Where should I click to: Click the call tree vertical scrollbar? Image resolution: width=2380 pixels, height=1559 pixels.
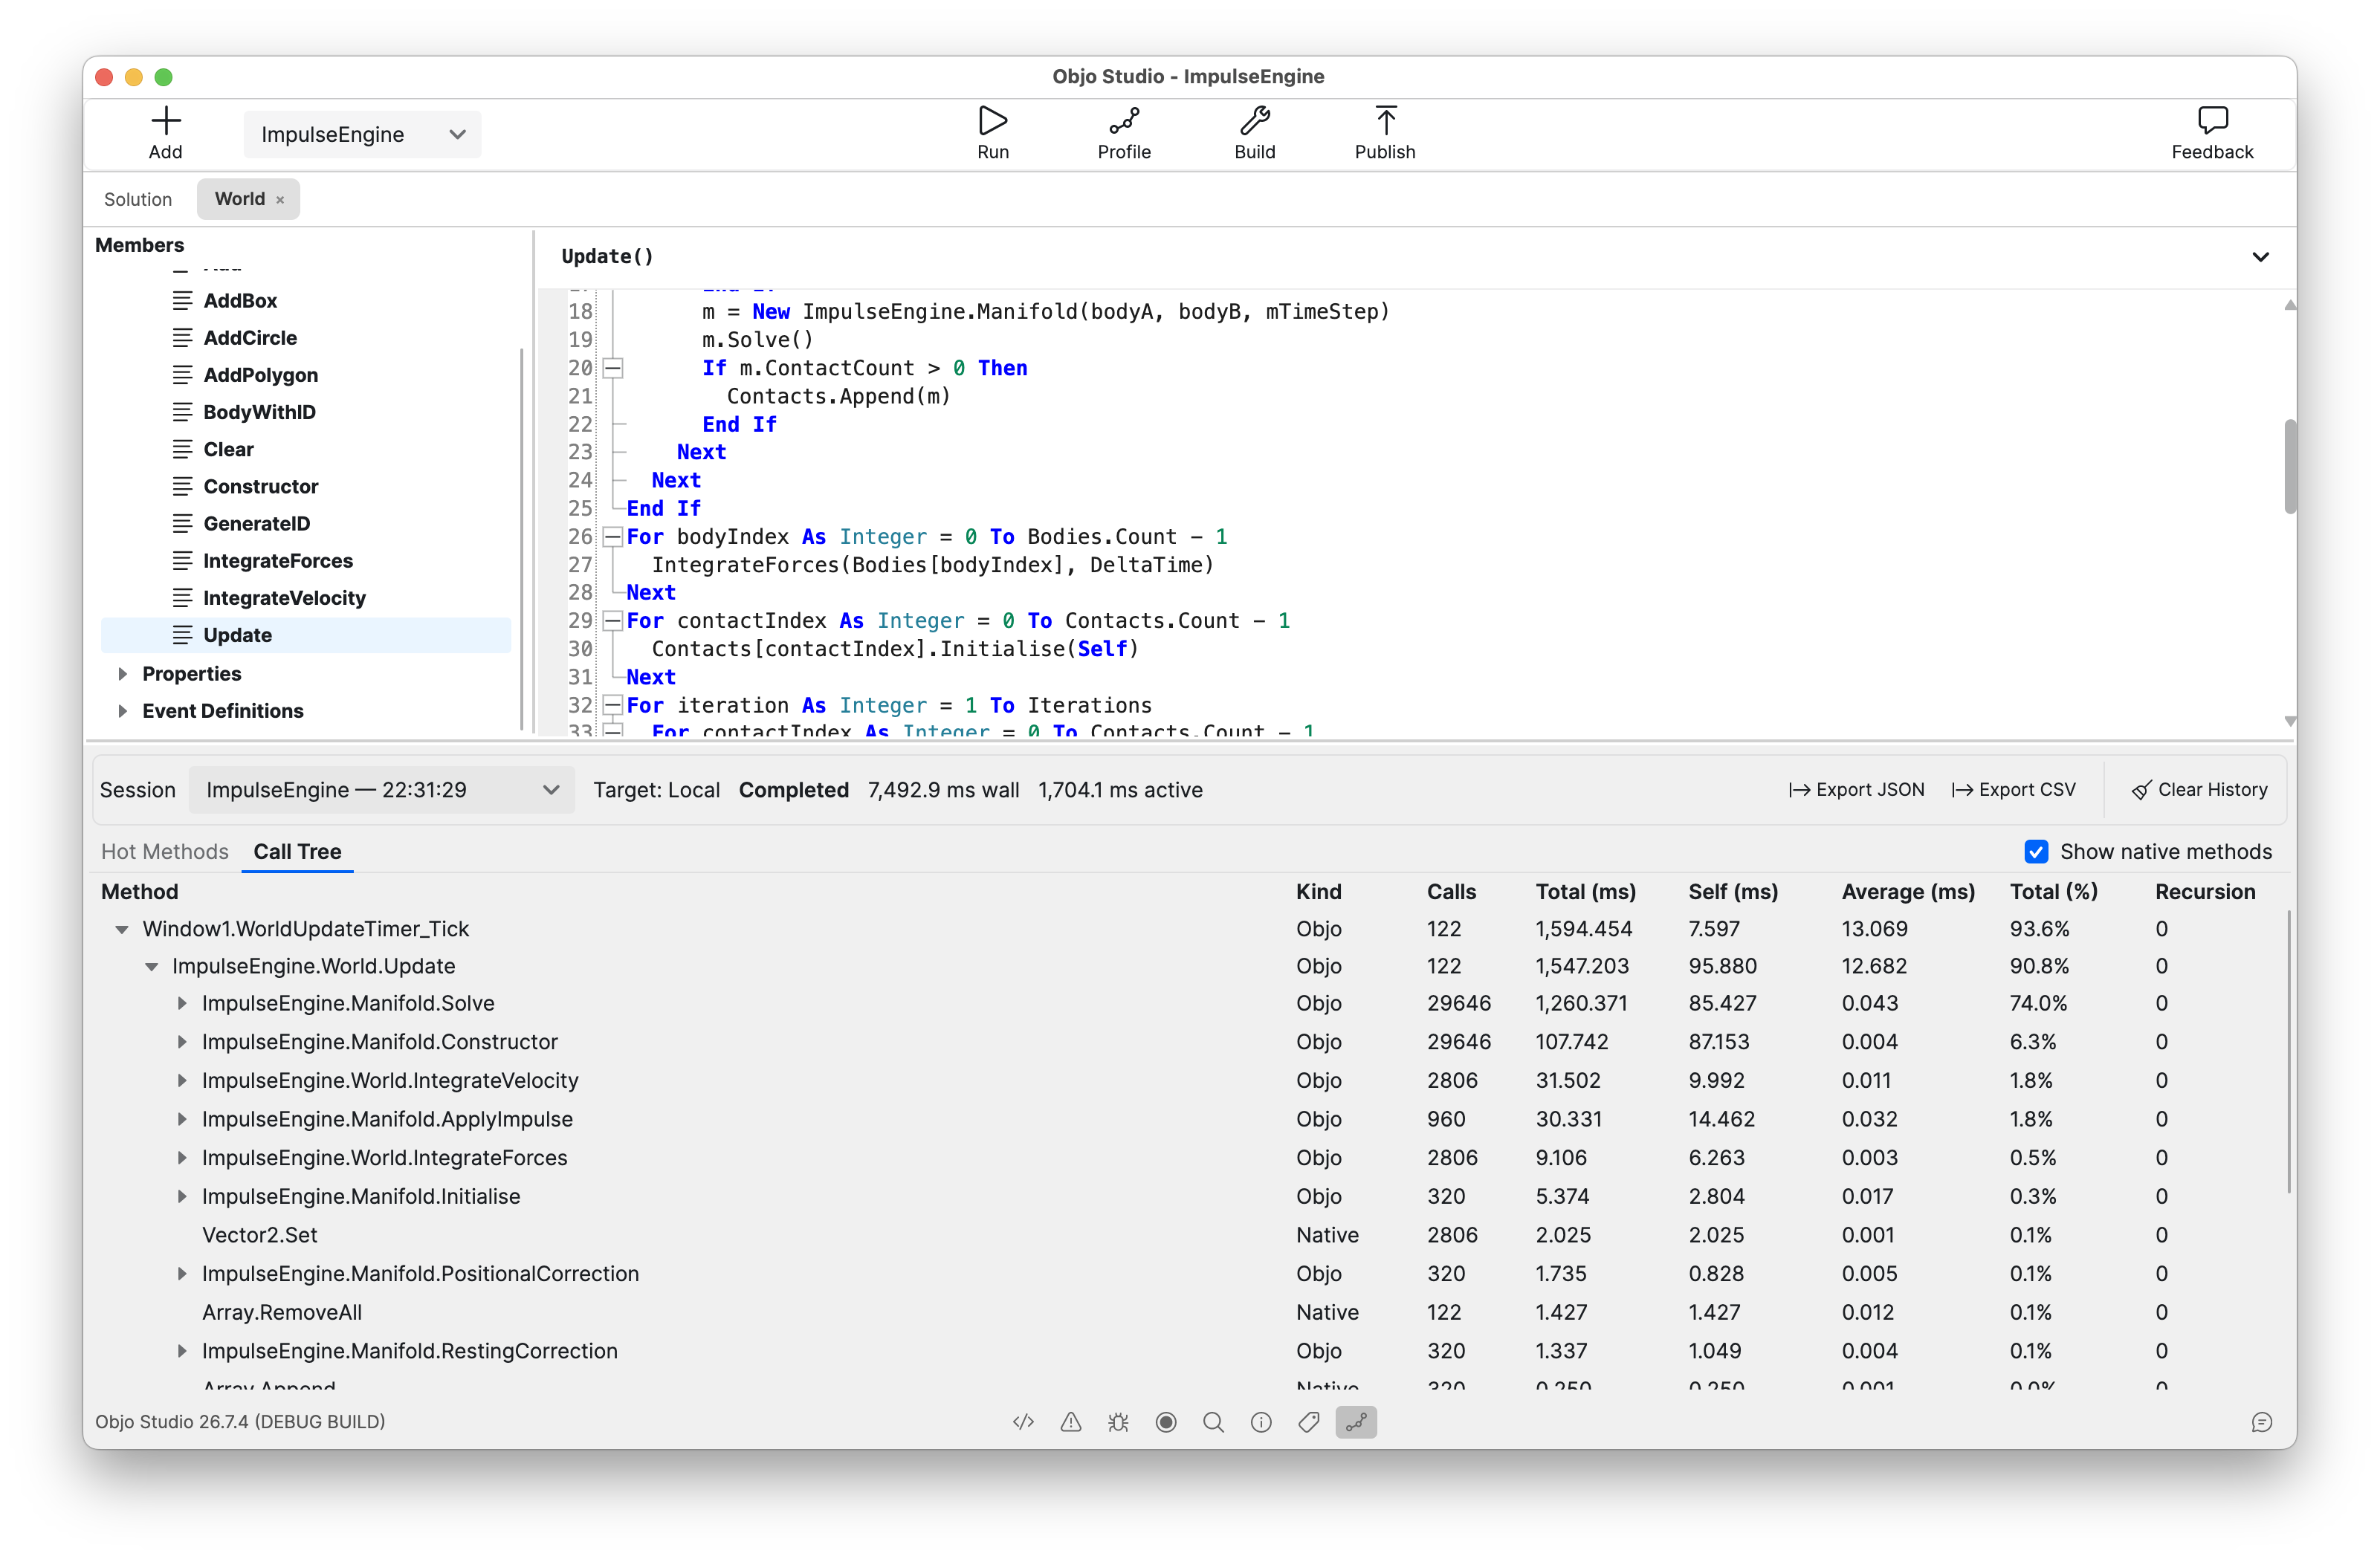tap(2288, 1051)
